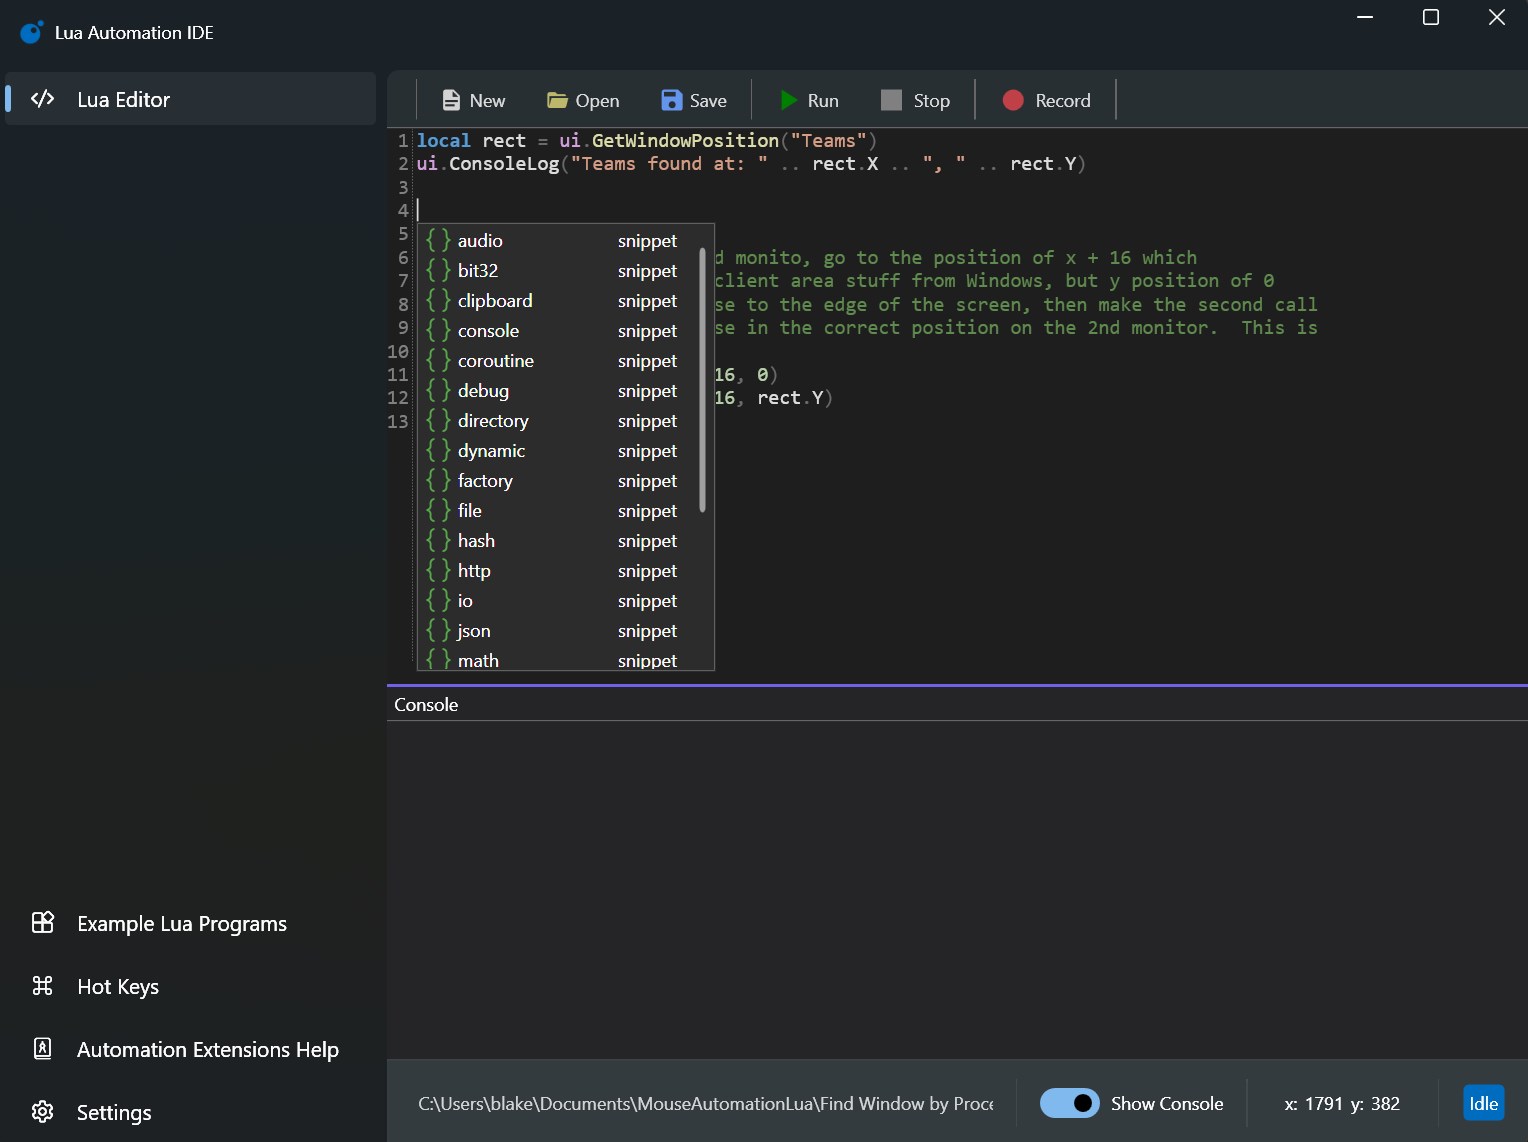The width and height of the screenshot is (1528, 1142).
Task: Click the Save floppy disk icon
Action: (x=672, y=100)
